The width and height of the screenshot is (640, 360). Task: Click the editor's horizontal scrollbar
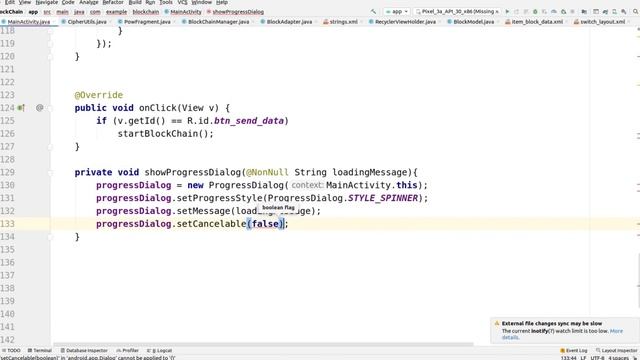tap(263, 344)
